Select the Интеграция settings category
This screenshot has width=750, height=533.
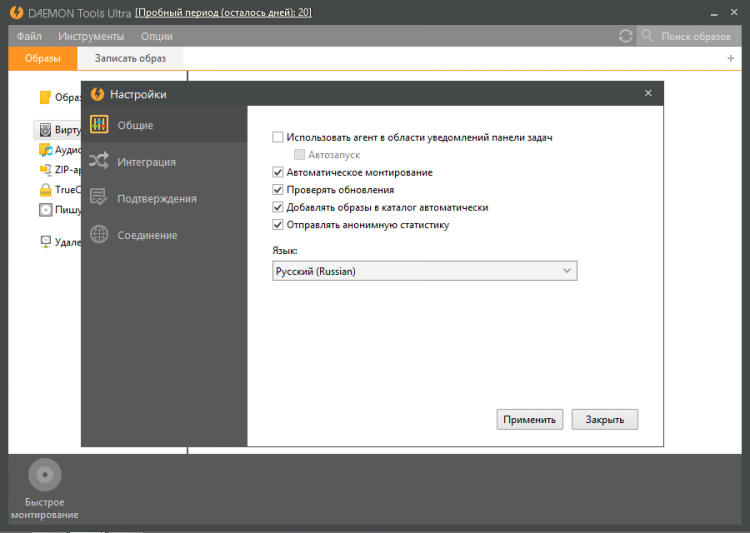click(164, 162)
